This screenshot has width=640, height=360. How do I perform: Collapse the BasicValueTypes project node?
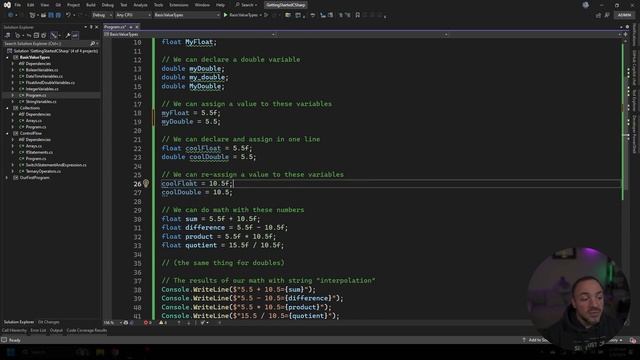(x=7, y=58)
